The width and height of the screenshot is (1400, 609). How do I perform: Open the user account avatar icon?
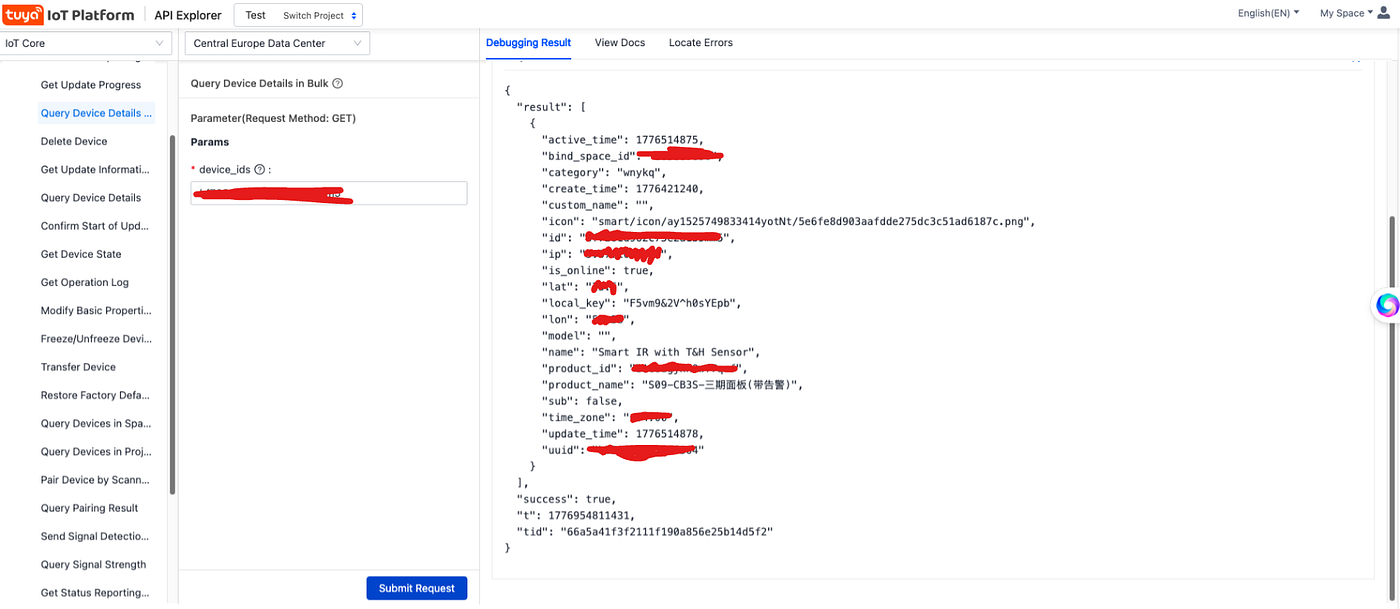click(x=1384, y=13)
